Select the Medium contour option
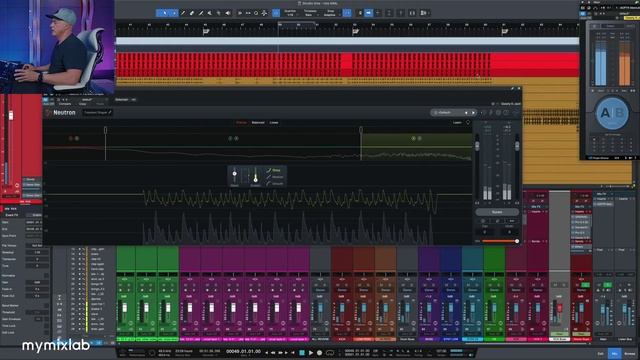Image resolution: width=640 pixels, height=360 pixels. coord(275,177)
